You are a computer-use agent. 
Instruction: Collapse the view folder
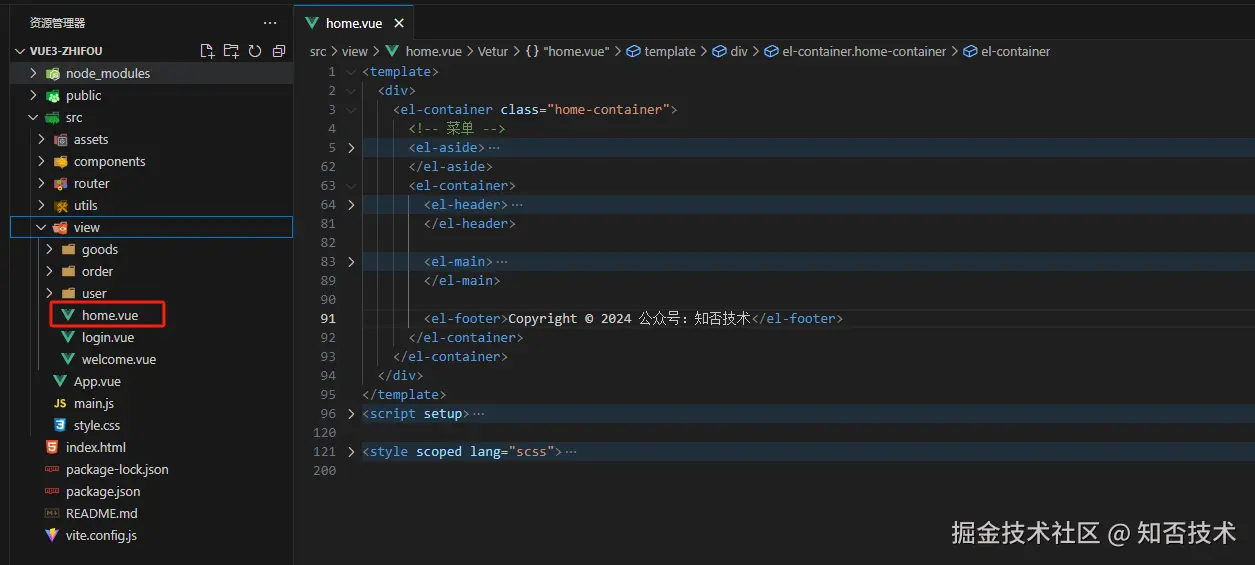41,227
